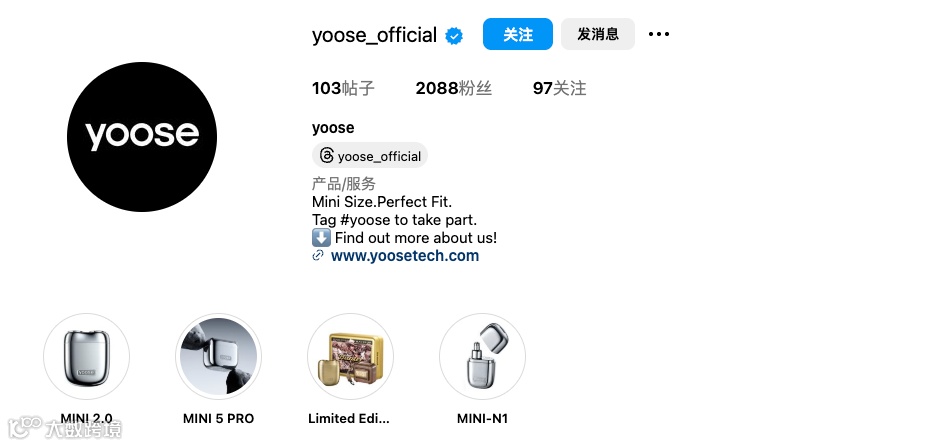This screenshot has height=446, width=932.
Task: View the 97 关注 following list
Action: [x=559, y=89]
